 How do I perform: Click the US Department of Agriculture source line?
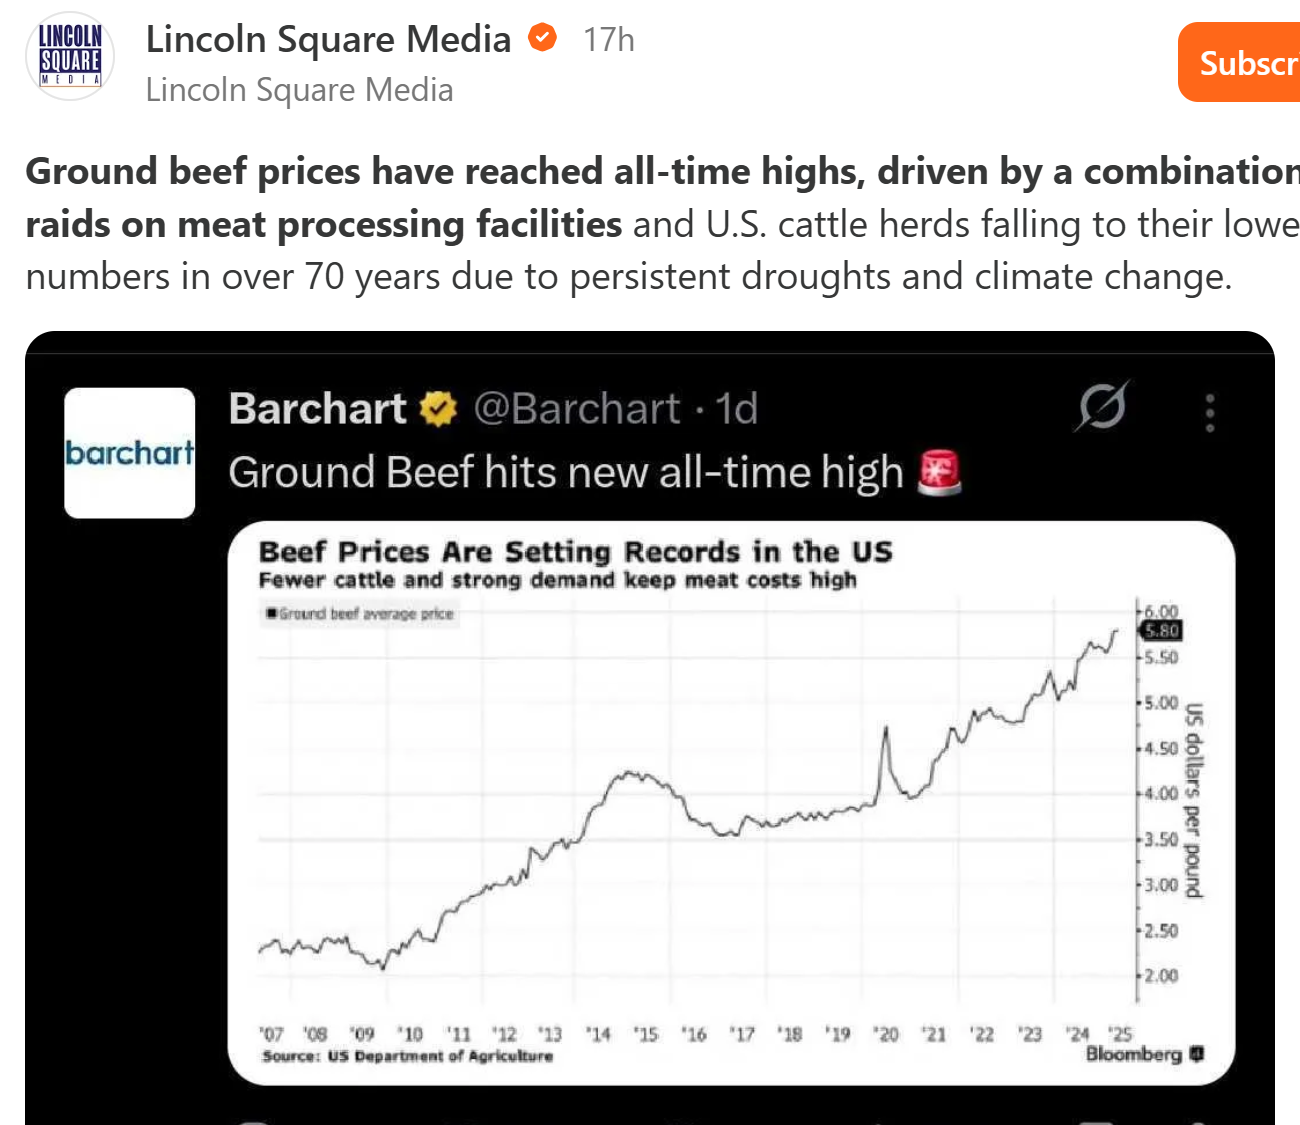407,1056
